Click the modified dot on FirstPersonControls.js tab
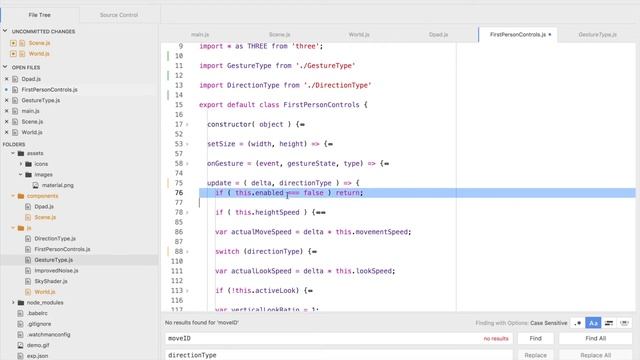640x360 pixels. (550, 35)
